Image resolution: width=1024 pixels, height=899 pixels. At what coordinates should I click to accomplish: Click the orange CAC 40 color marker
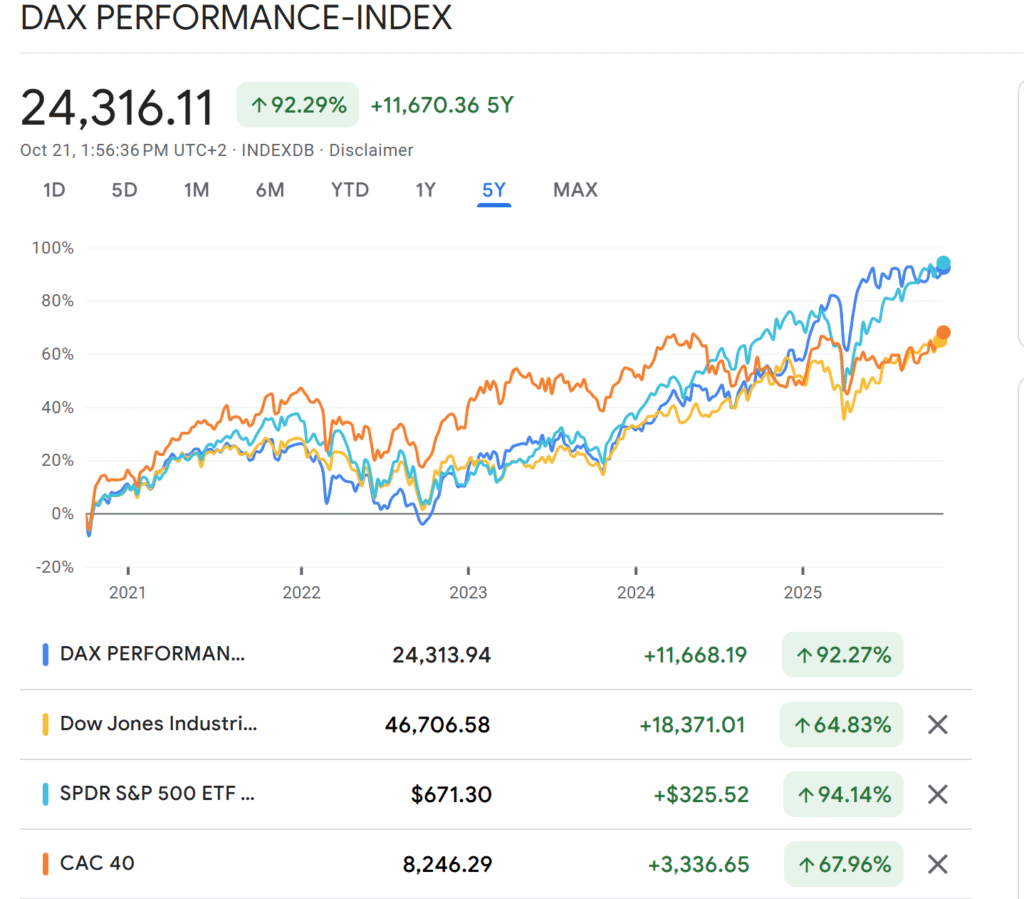45,865
